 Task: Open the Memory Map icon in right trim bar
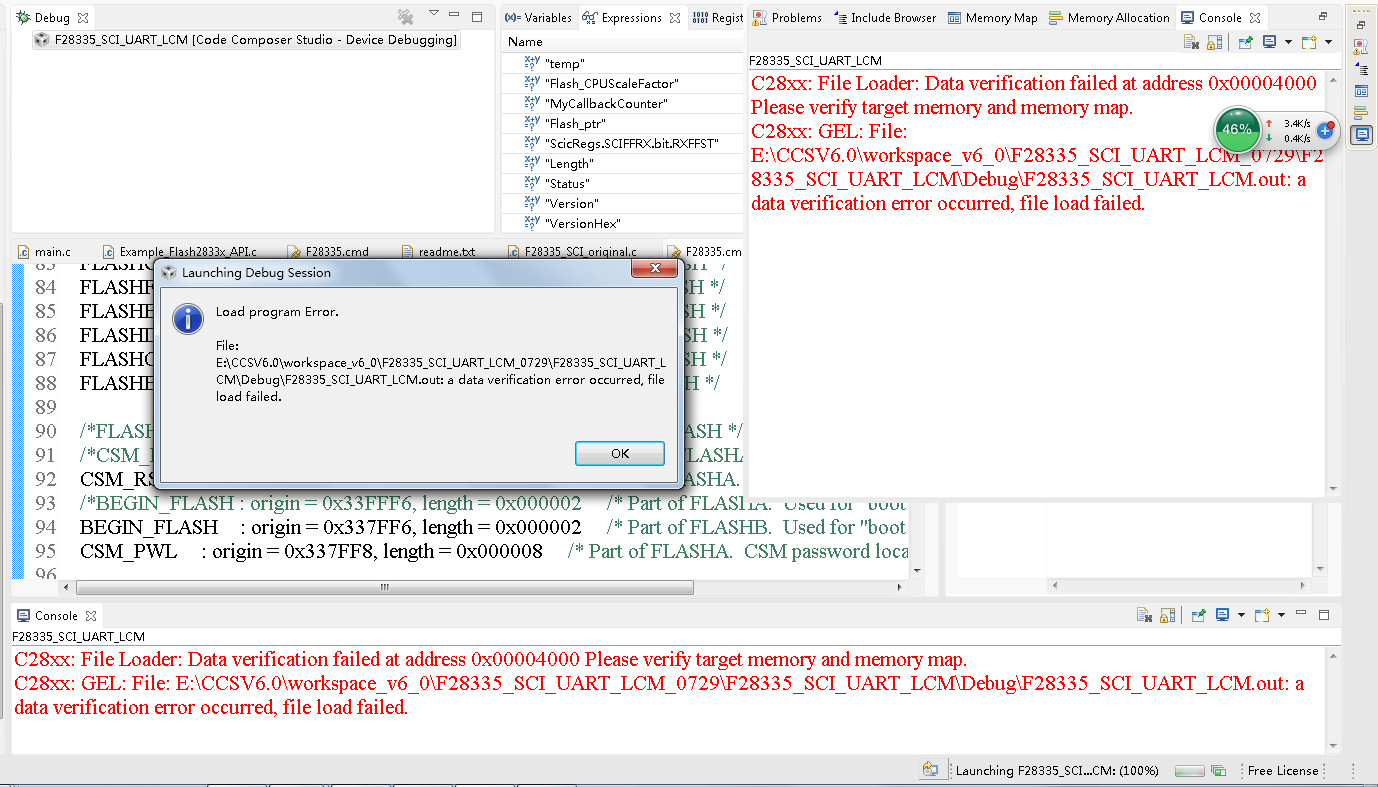pyautogui.click(x=1361, y=90)
